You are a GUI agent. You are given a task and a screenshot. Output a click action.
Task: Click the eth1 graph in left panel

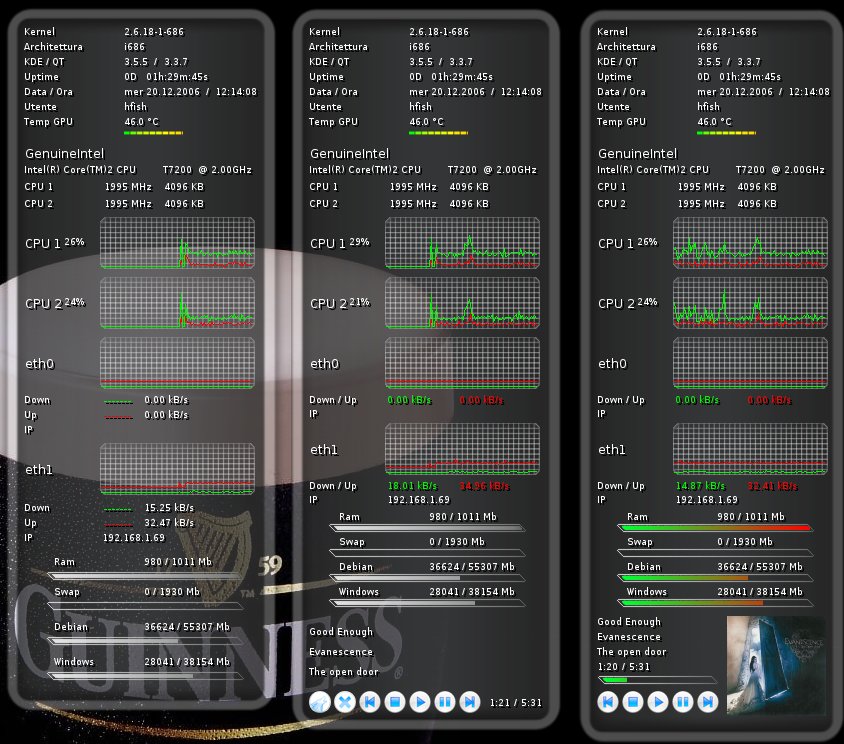click(177, 469)
